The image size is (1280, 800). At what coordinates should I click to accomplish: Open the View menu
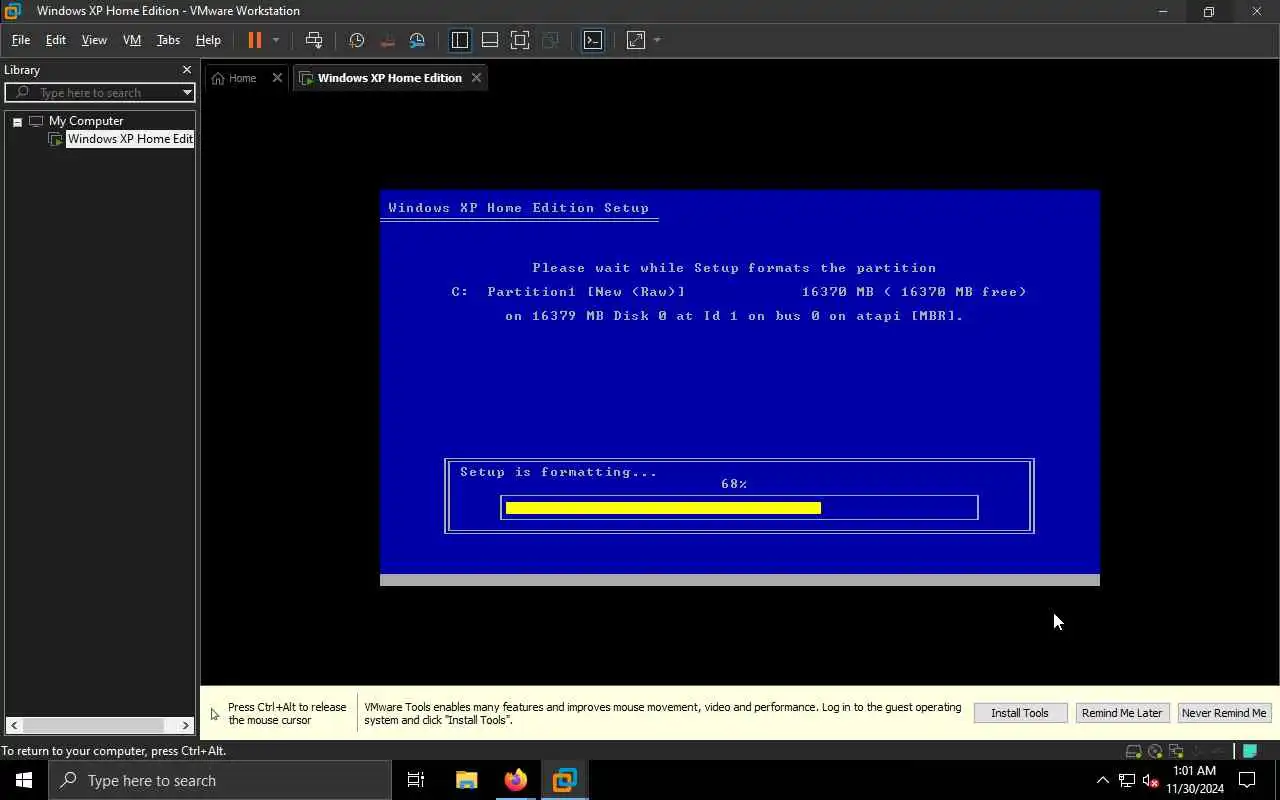click(94, 40)
